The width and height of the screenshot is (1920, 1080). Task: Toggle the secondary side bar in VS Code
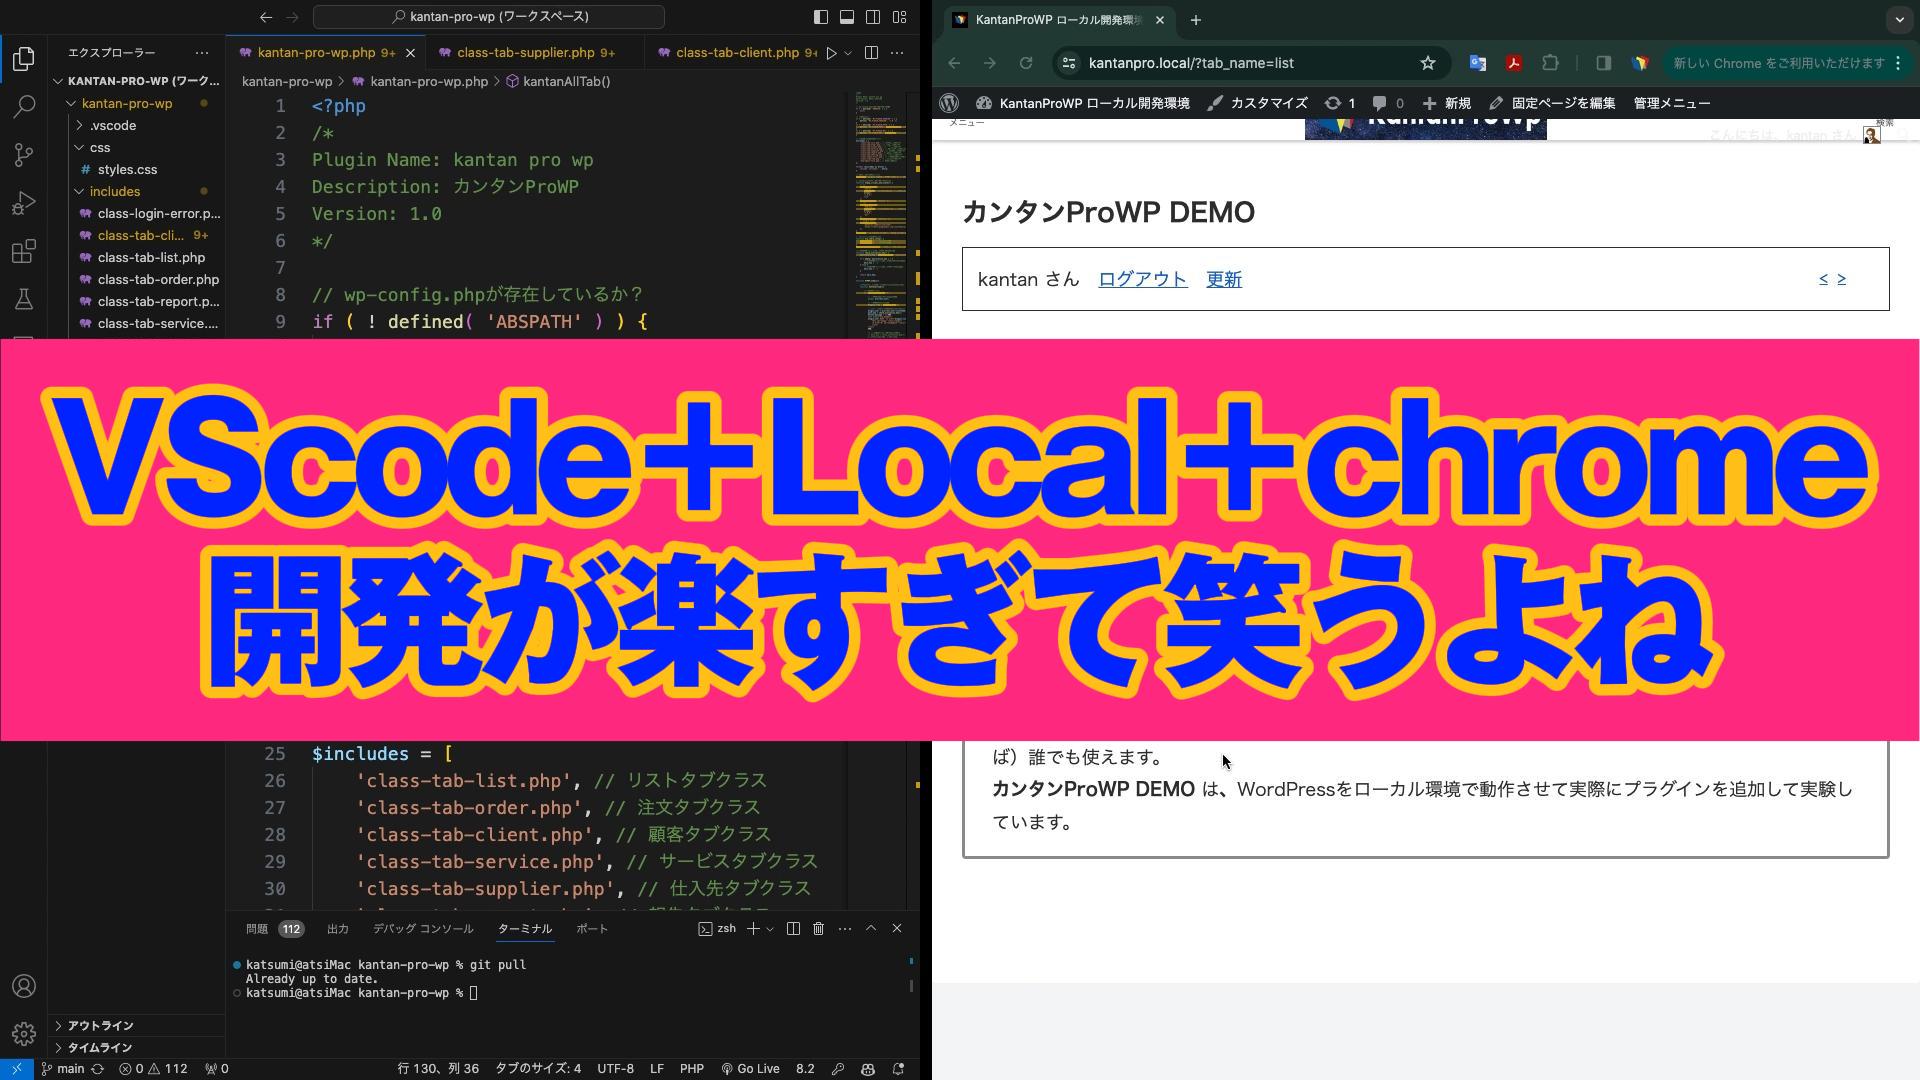click(x=873, y=16)
